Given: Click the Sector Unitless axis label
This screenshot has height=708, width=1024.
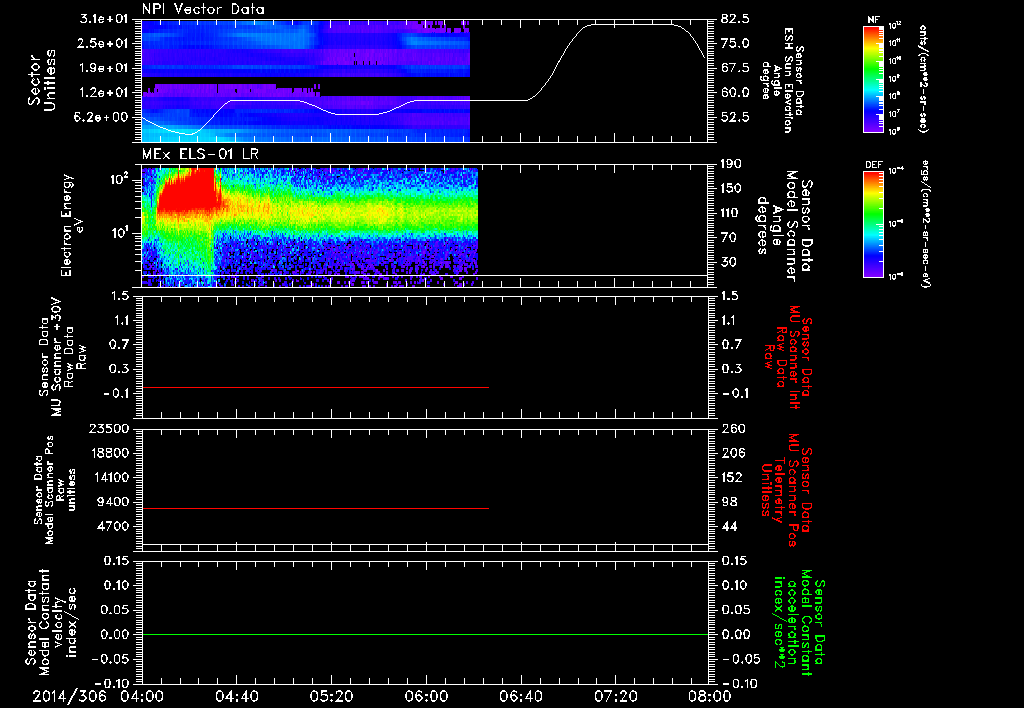Looking at the screenshot, I should click(x=42, y=80).
